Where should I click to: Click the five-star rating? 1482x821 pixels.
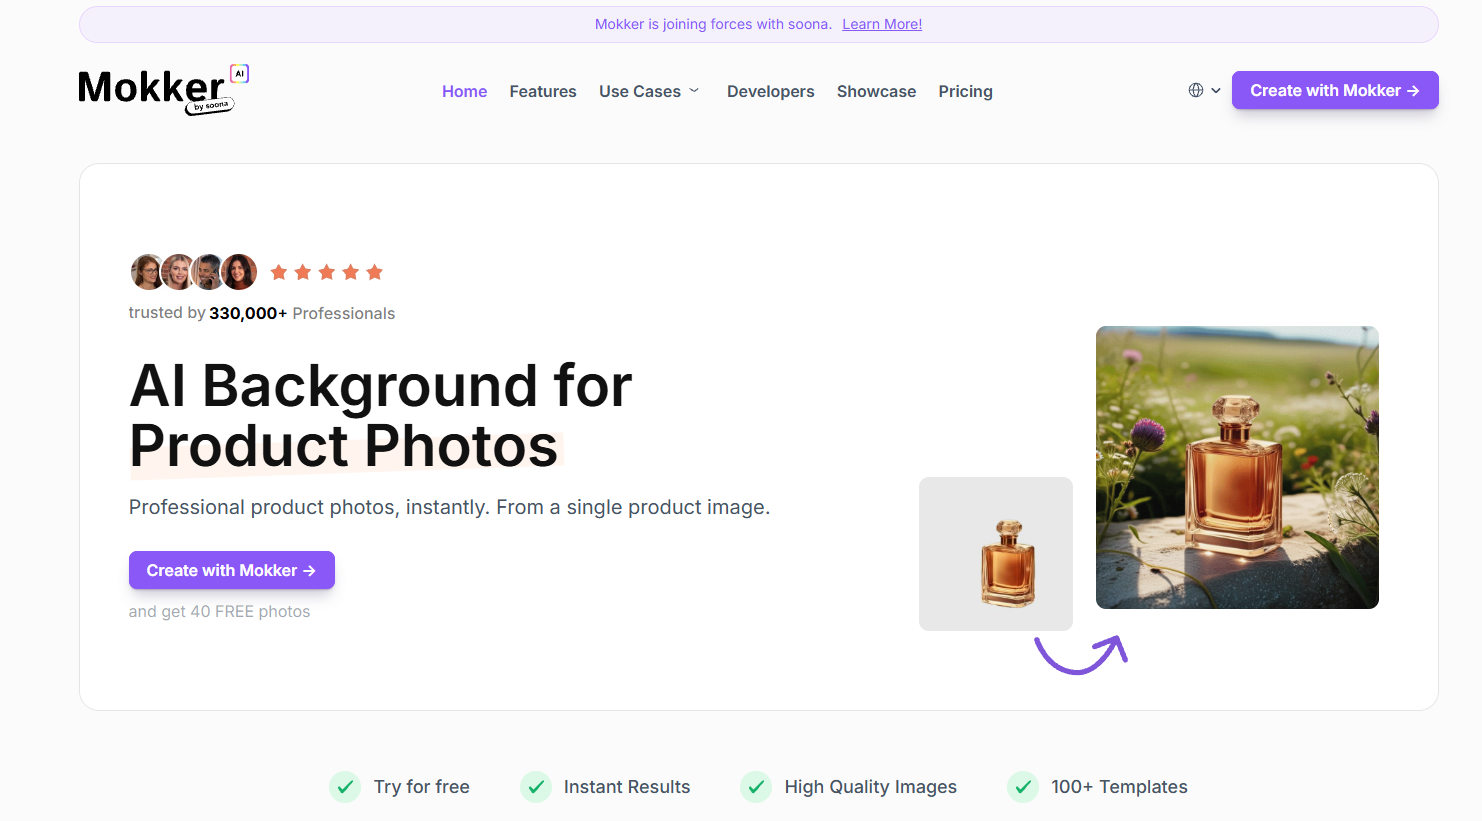click(x=327, y=272)
